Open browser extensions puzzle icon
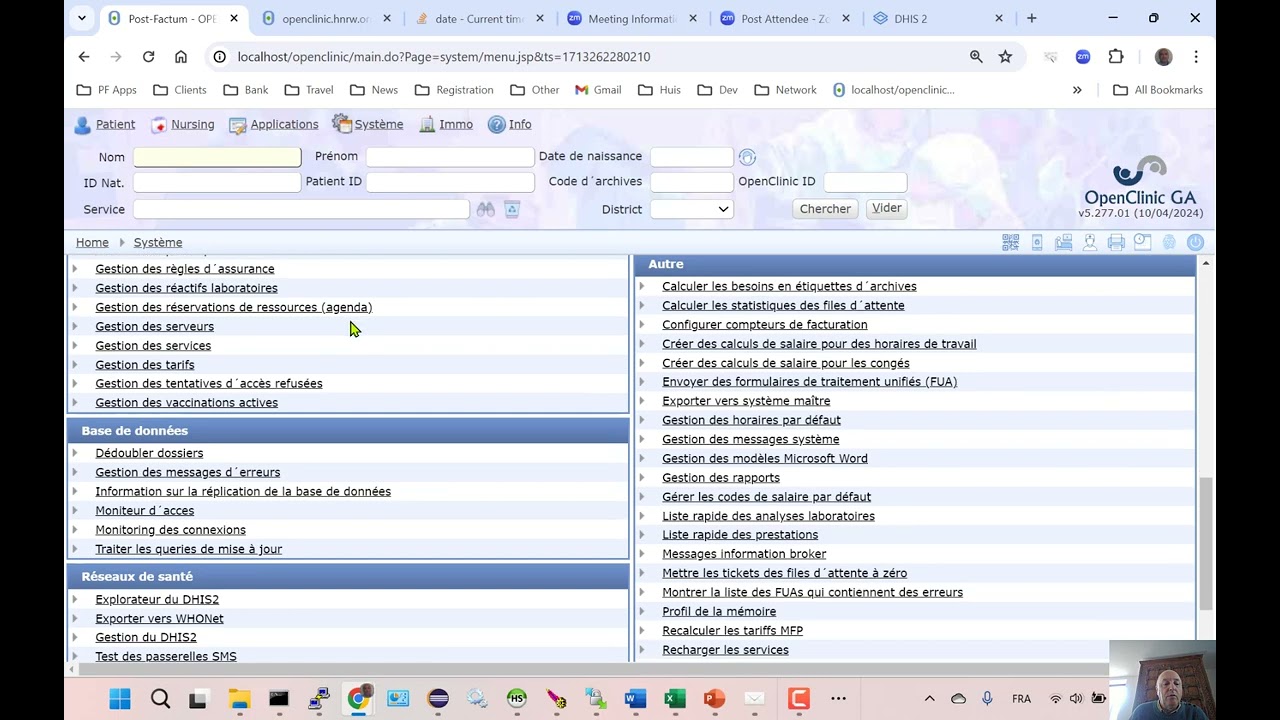 click(x=1116, y=57)
